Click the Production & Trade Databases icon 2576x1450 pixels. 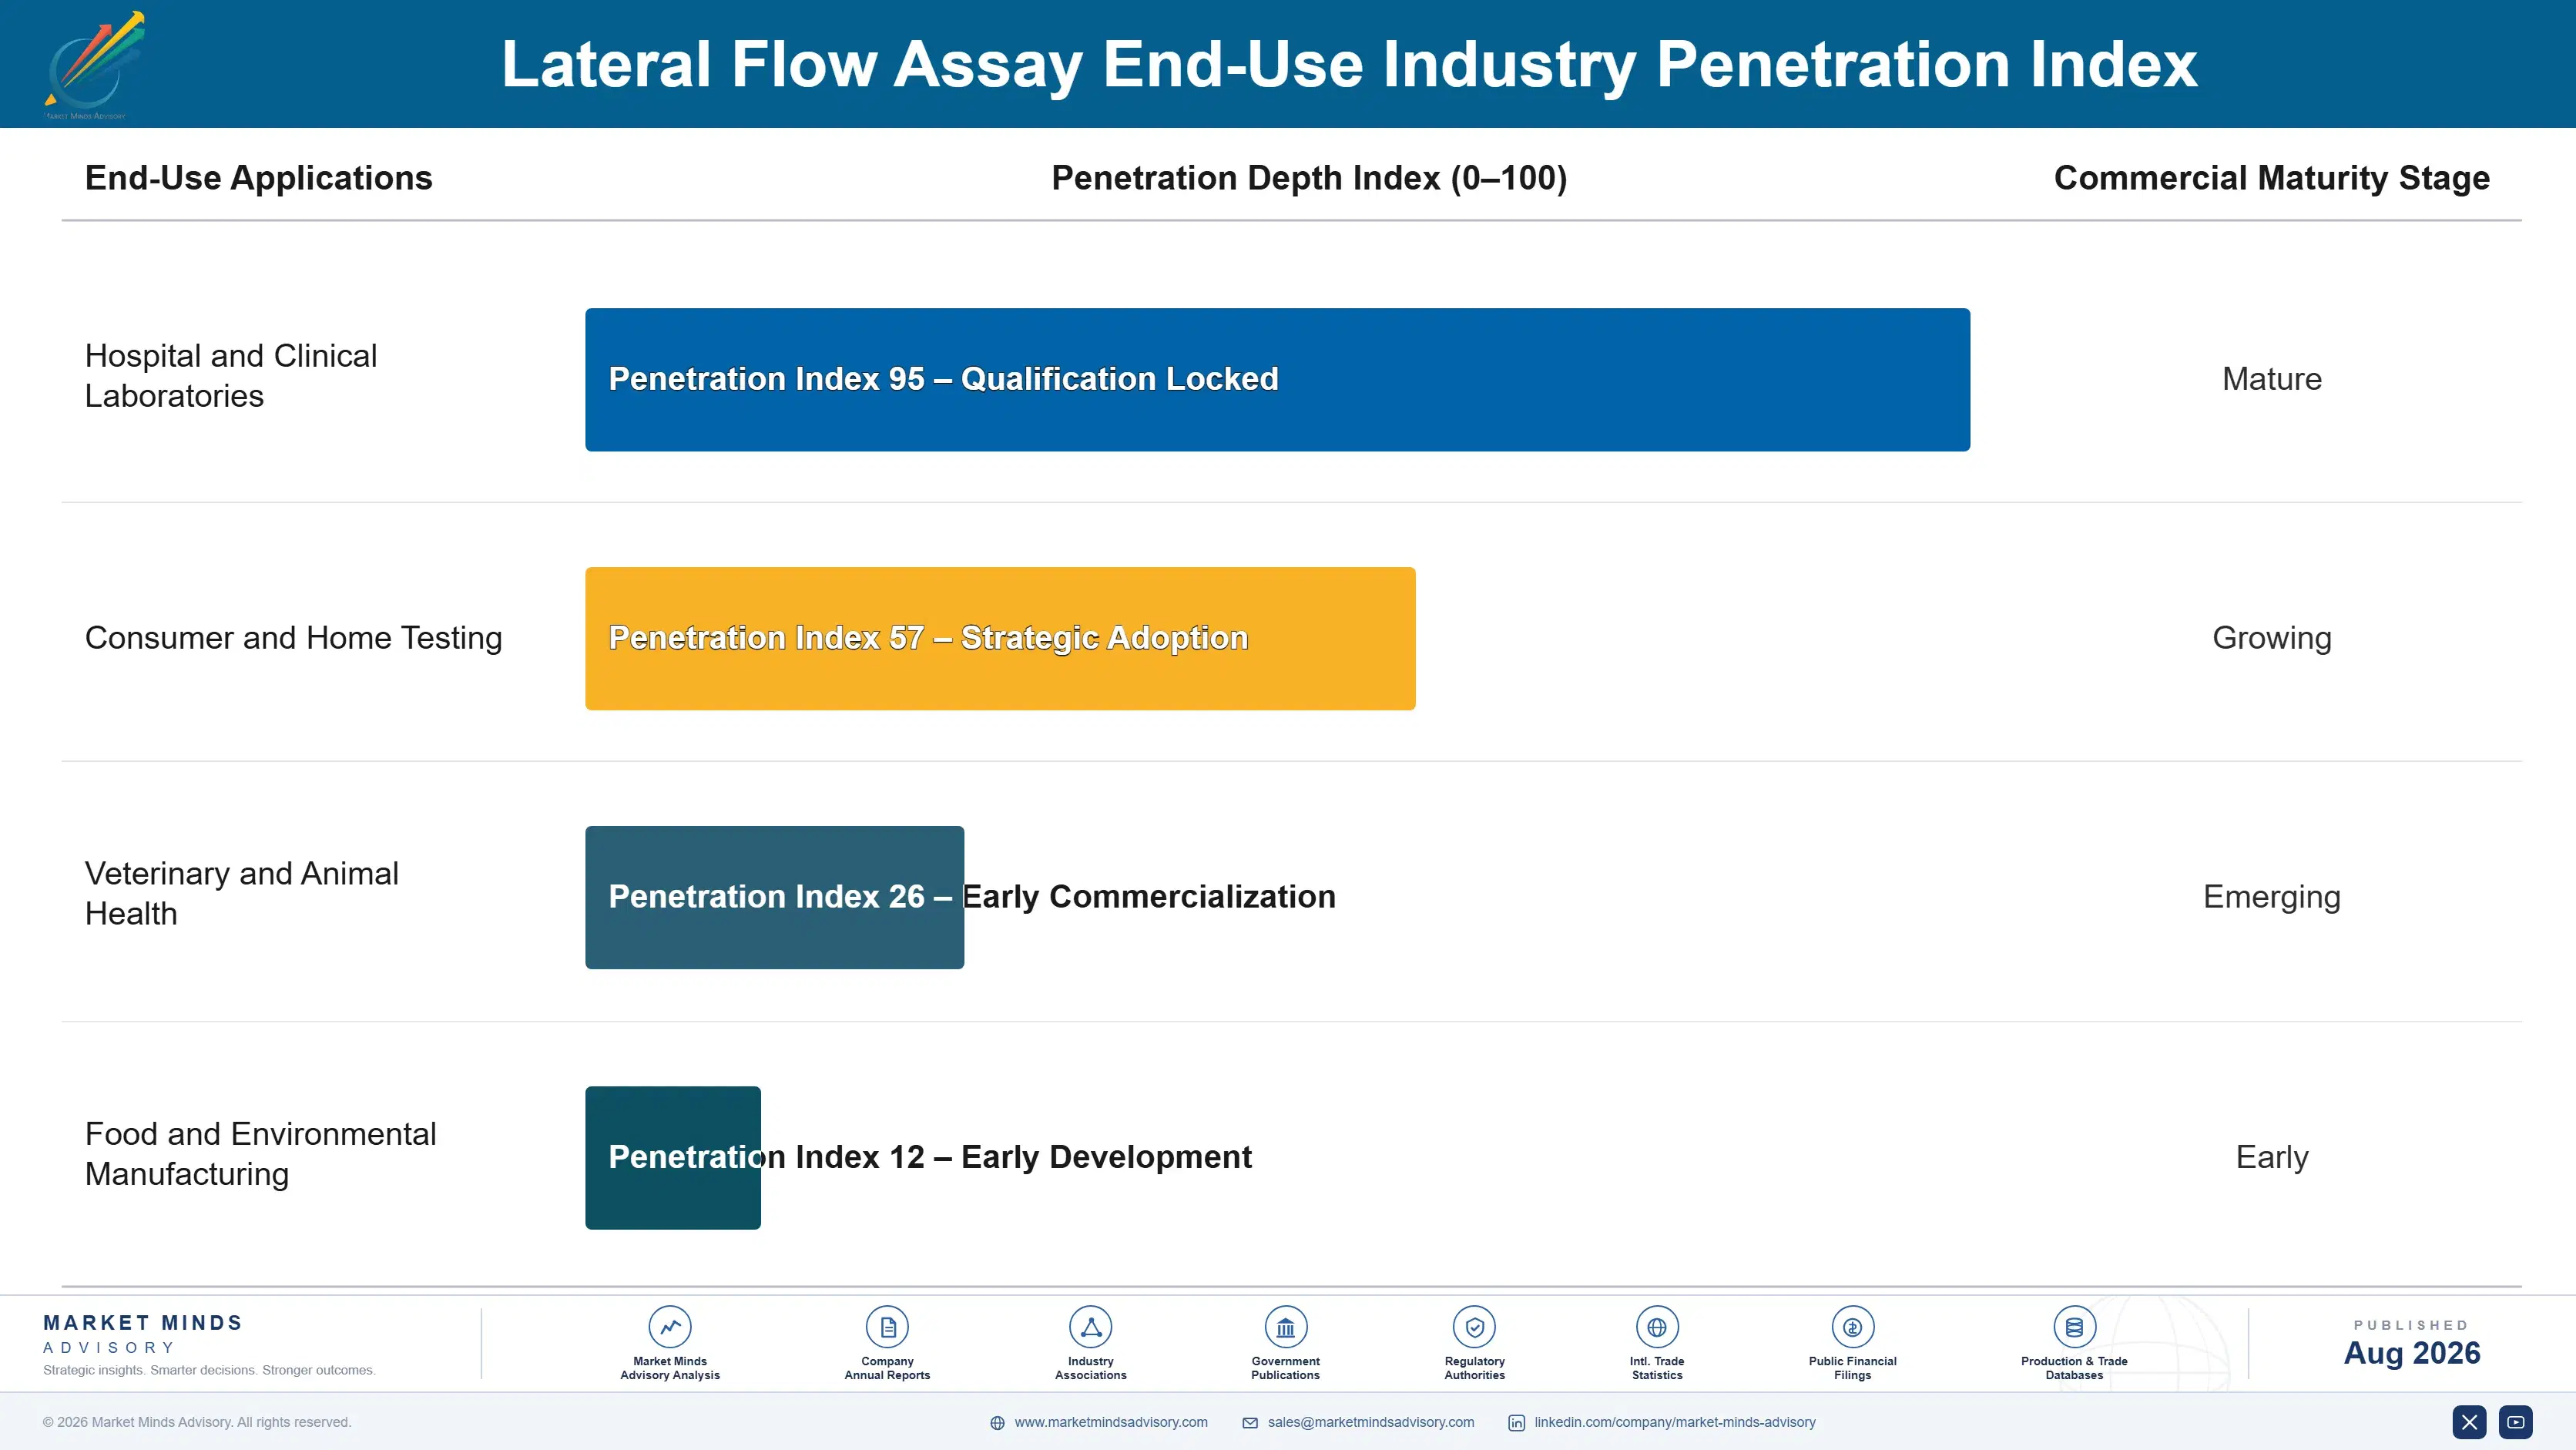click(x=2074, y=1327)
